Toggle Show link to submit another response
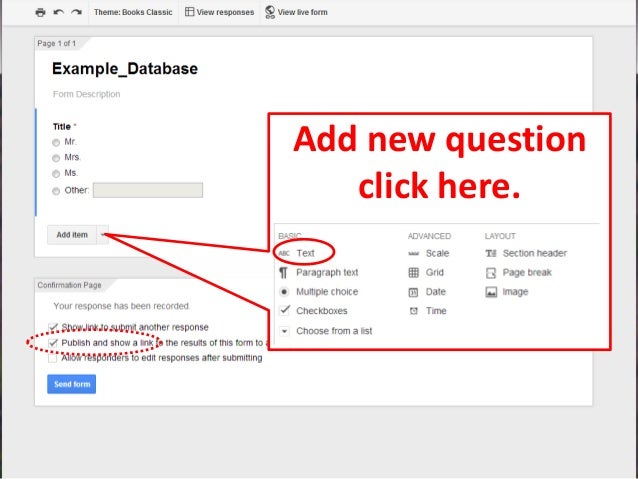This screenshot has width=638, height=479. click(x=53, y=327)
